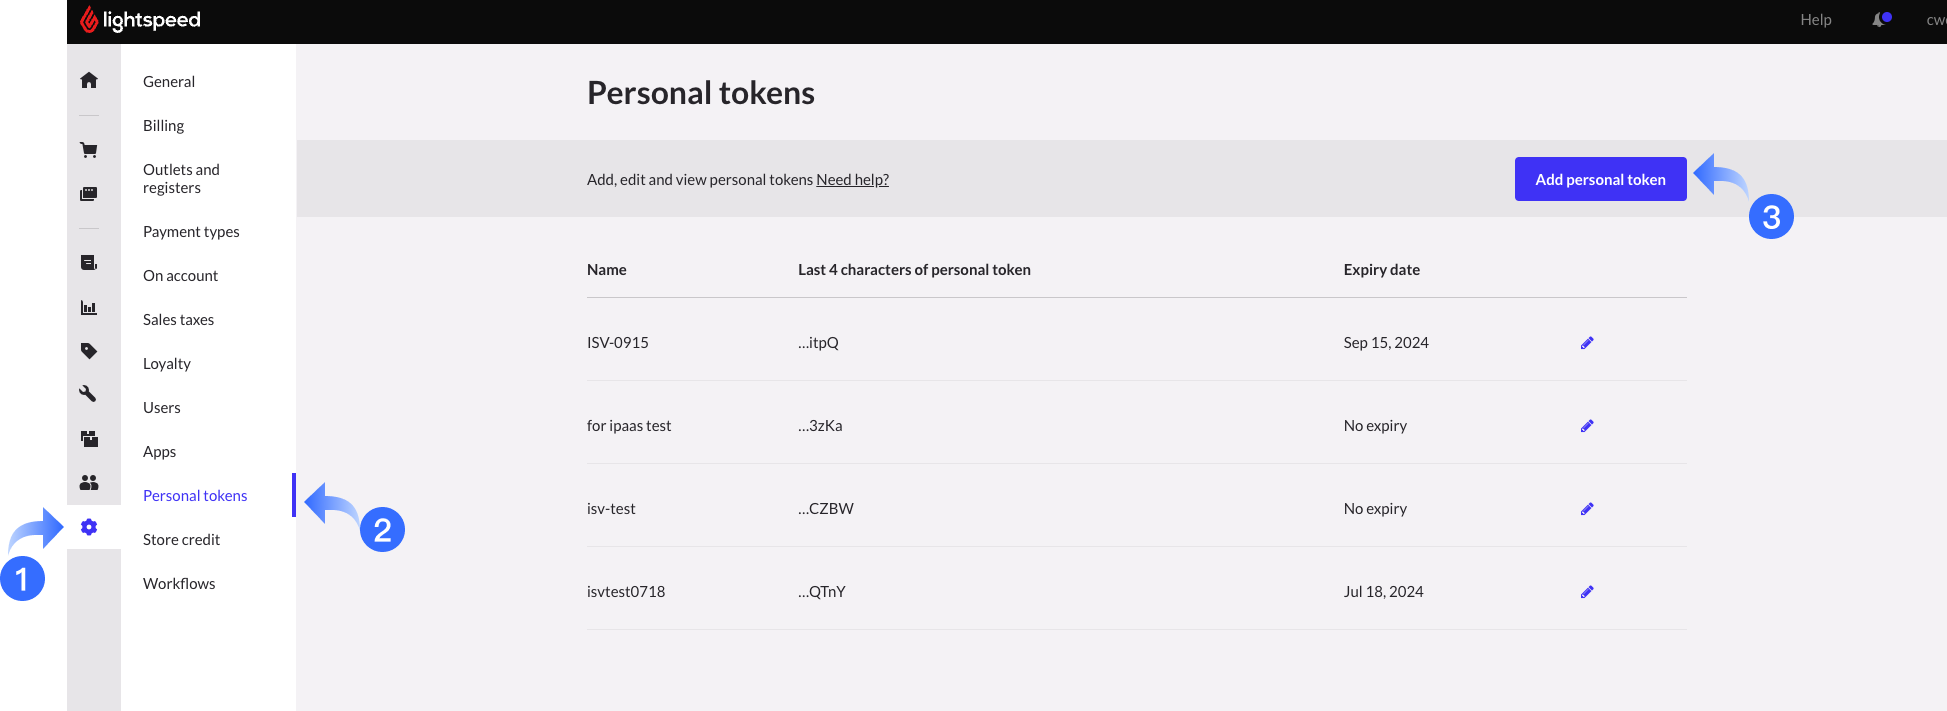The image size is (1947, 711).
Task: Click the Lightspeed logo
Action: click(141, 20)
